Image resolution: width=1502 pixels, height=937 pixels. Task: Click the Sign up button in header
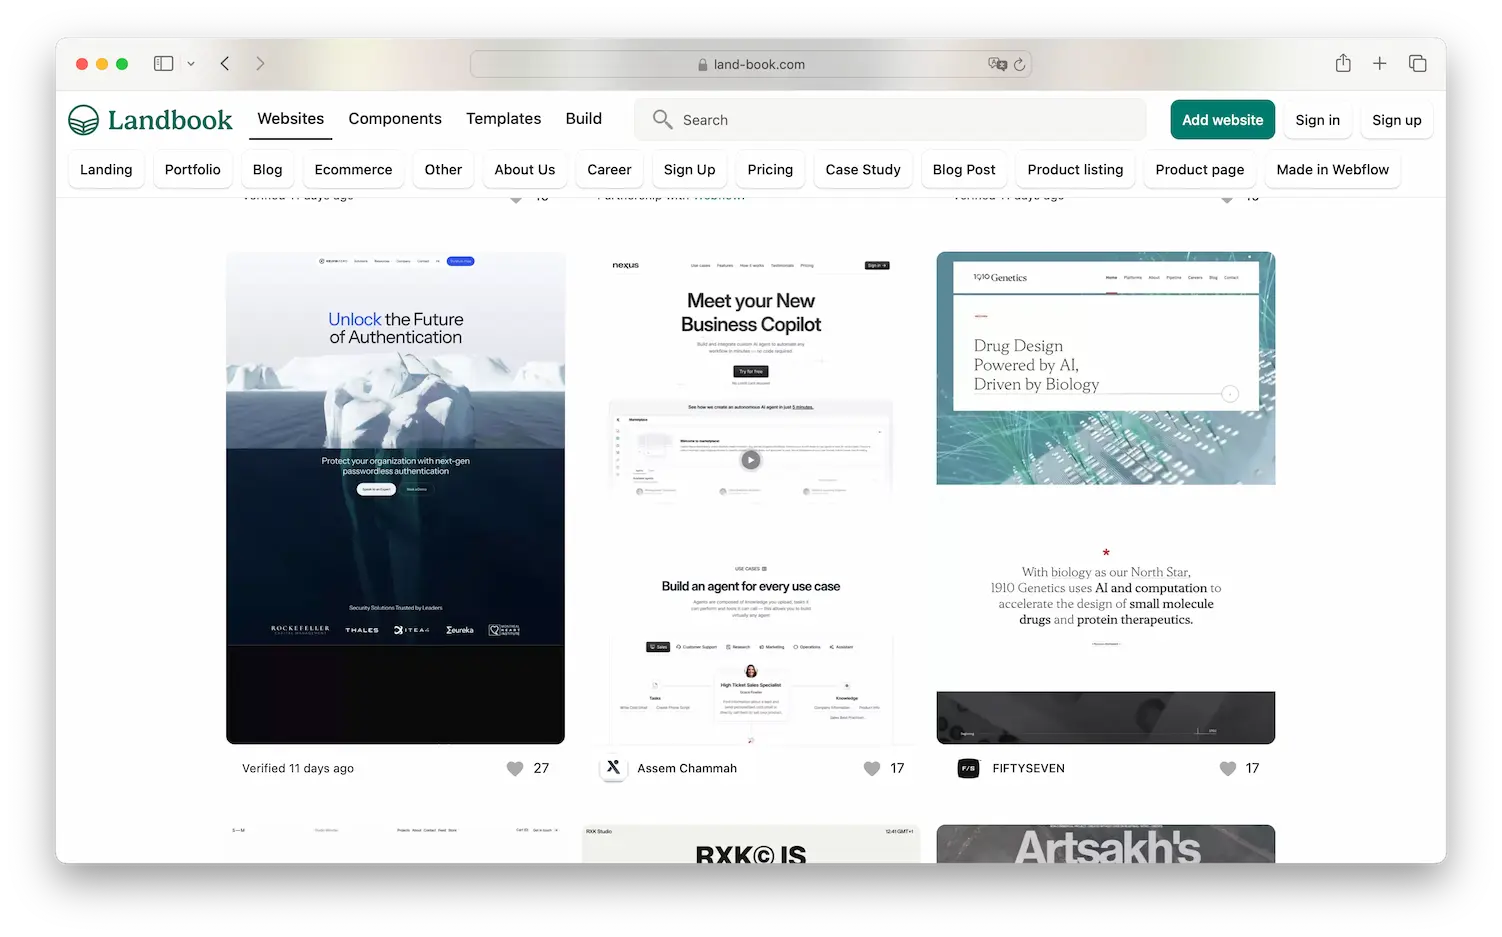[x=1396, y=120]
